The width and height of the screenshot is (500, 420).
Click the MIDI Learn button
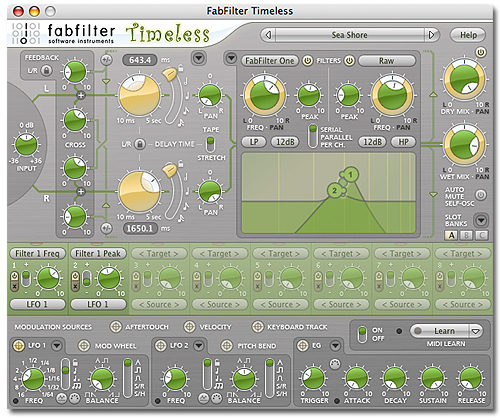tap(440, 331)
